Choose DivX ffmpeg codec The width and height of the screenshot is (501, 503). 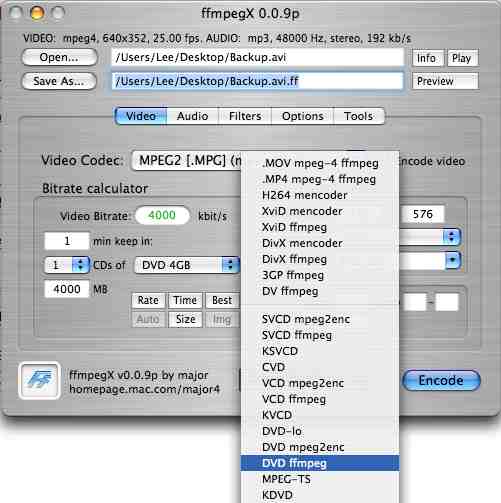(320, 259)
